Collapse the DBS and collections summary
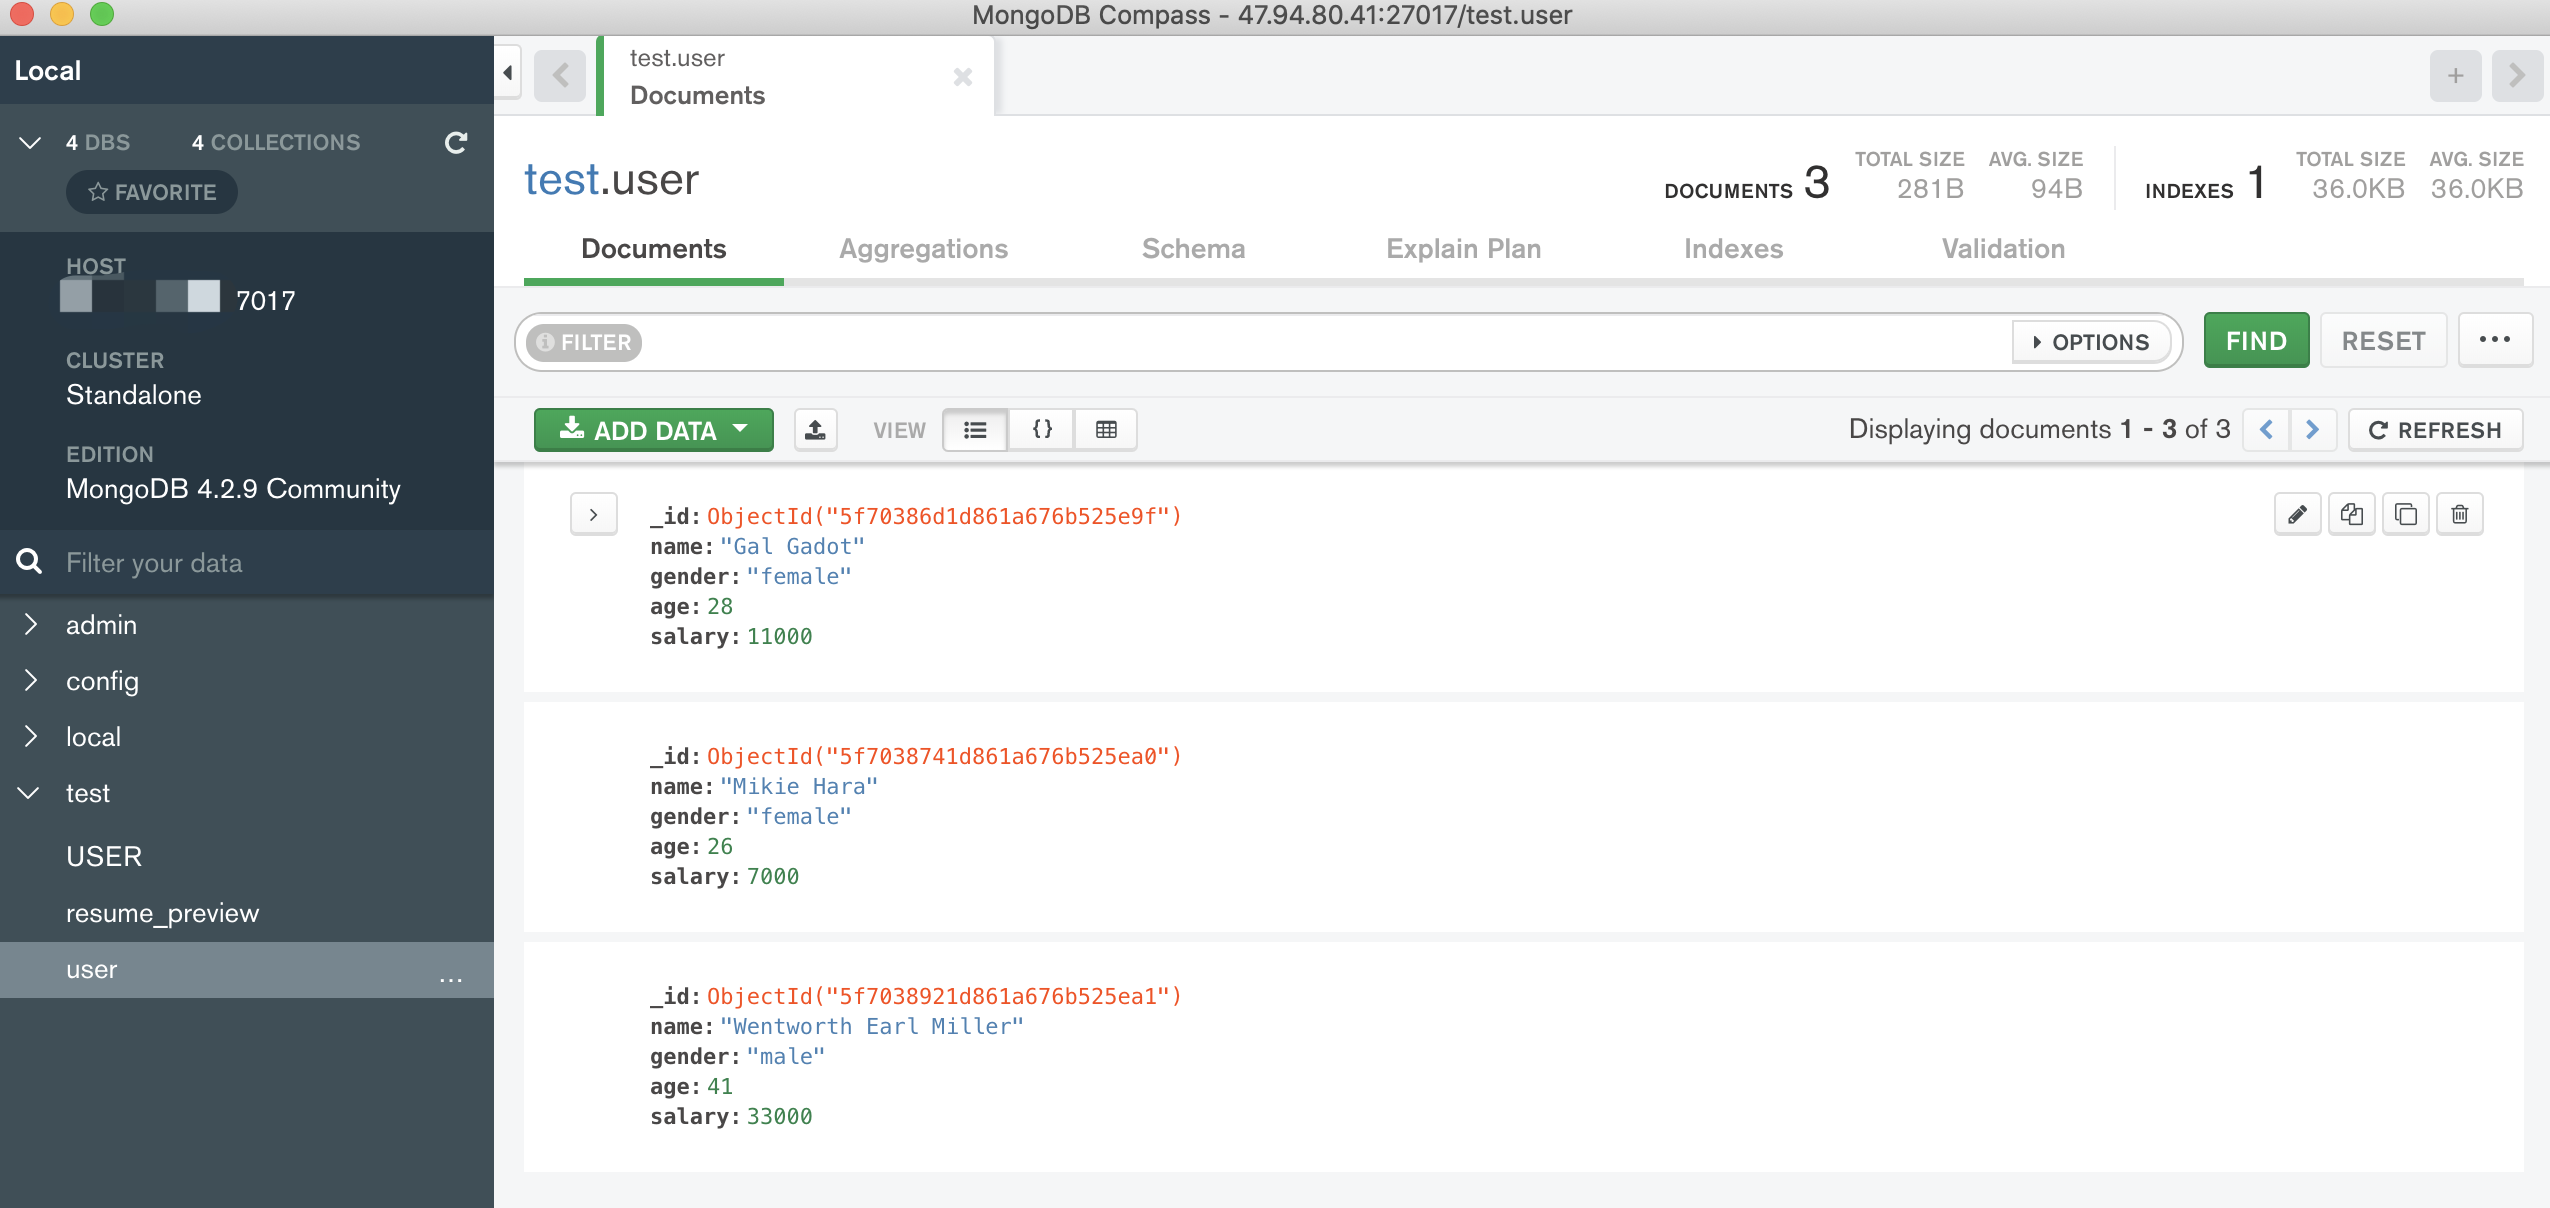 coord(30,143)
